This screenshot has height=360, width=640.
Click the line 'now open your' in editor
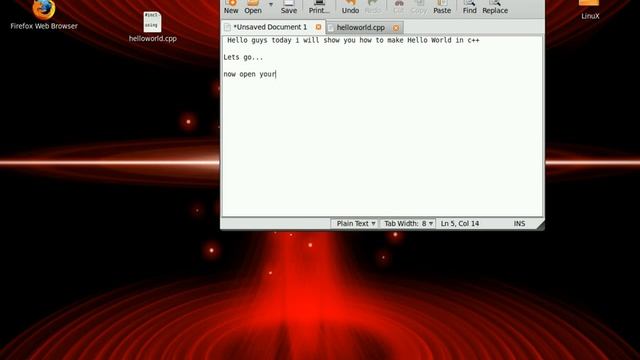pos(249,74)
